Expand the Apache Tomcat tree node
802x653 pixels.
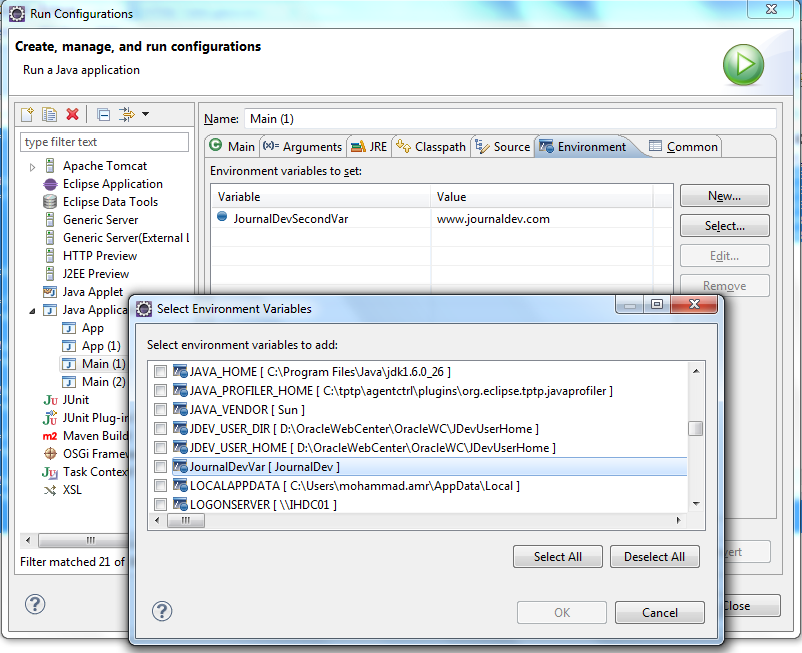click(32, 167)
